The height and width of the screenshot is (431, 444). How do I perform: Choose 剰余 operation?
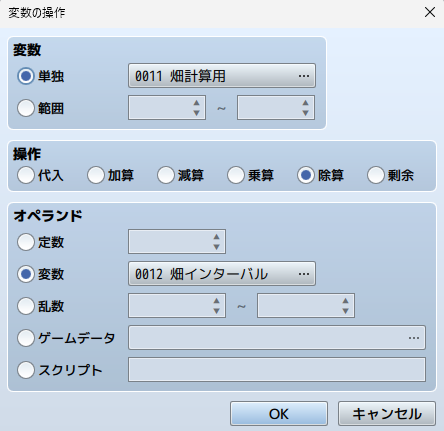(376, 175)
